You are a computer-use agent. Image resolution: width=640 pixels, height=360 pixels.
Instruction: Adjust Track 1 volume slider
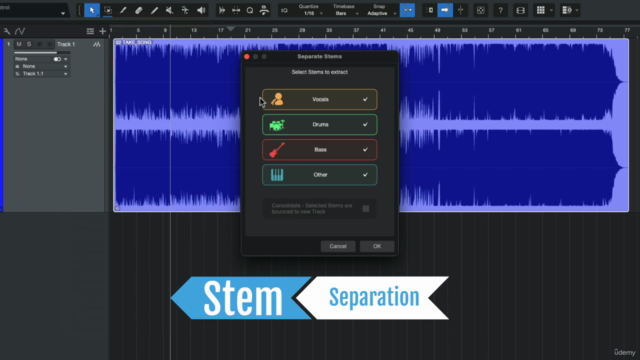click(x=42, y=53)
